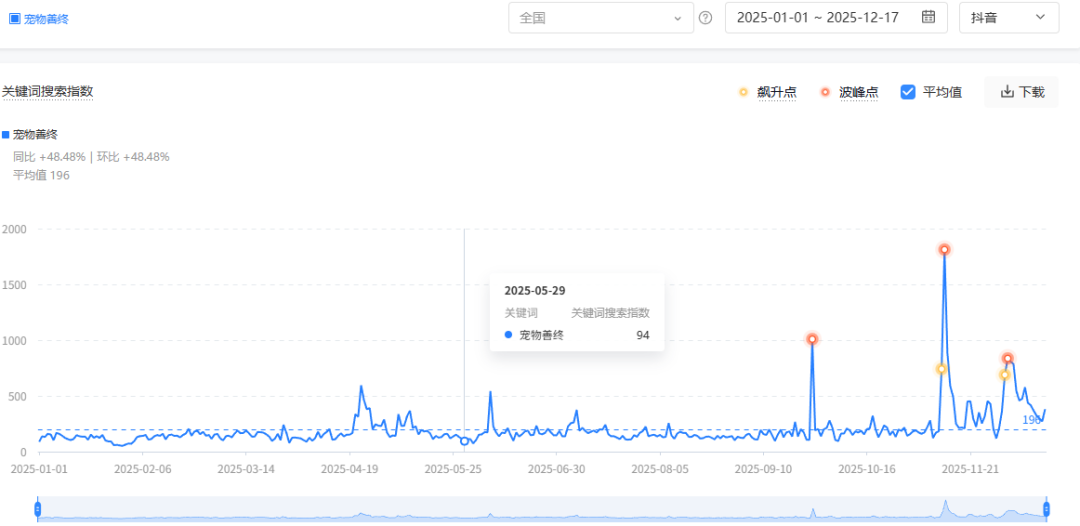The image size is (1080, 526).
Task: Click the 下载 download button
Action: (x=1021, y=92)
